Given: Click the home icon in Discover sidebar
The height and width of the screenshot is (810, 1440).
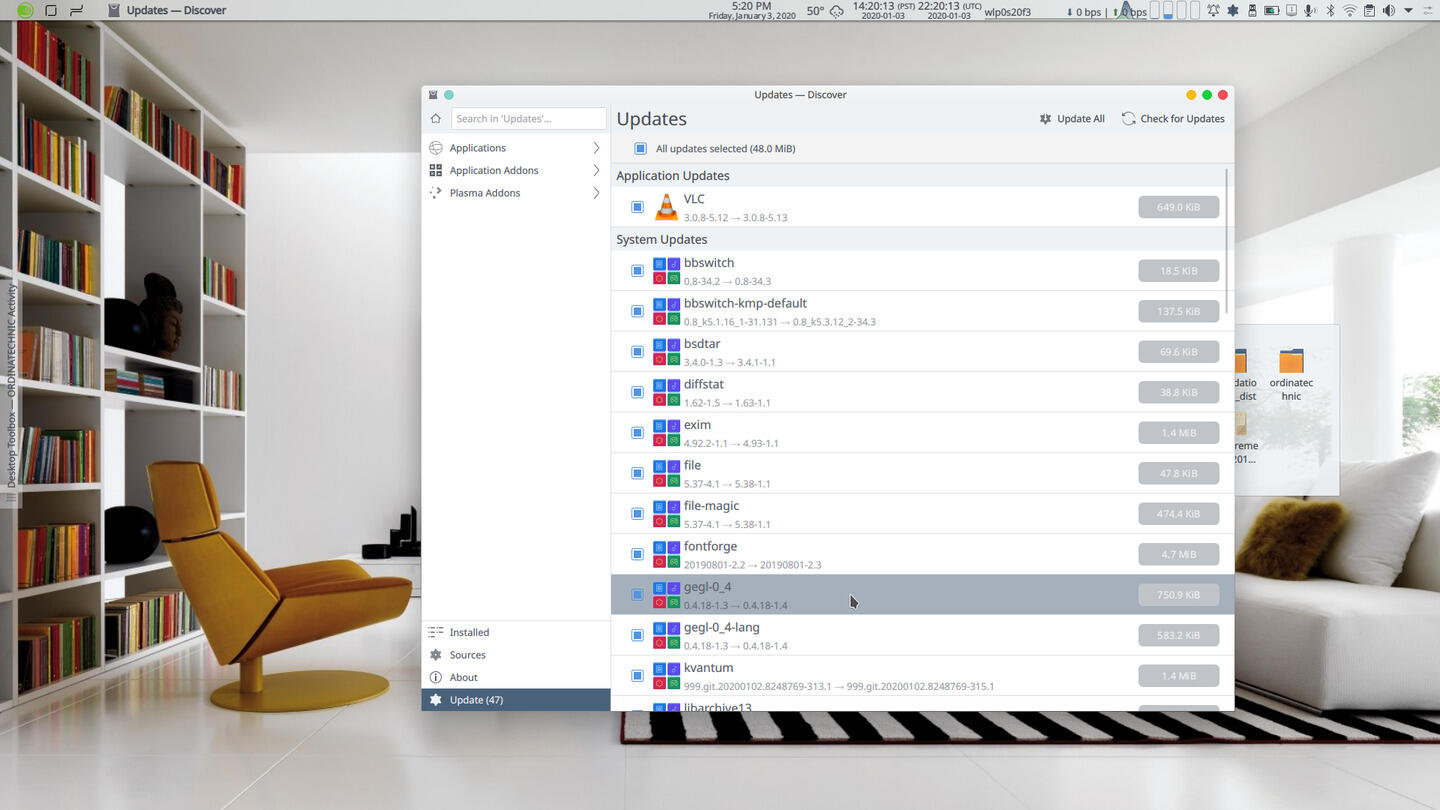Looking at the screenshot, I should pos(435,118).
